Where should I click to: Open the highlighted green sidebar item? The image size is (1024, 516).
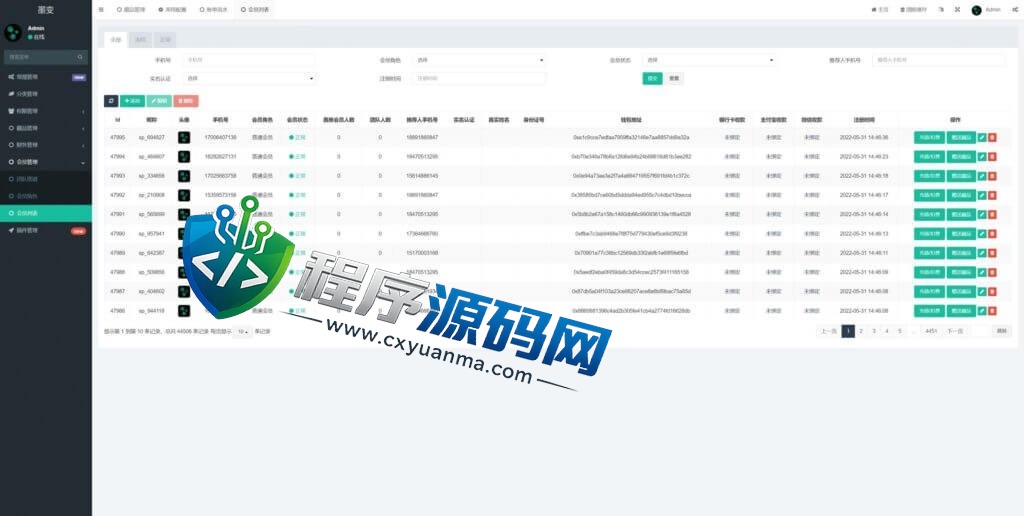(46, 214)
